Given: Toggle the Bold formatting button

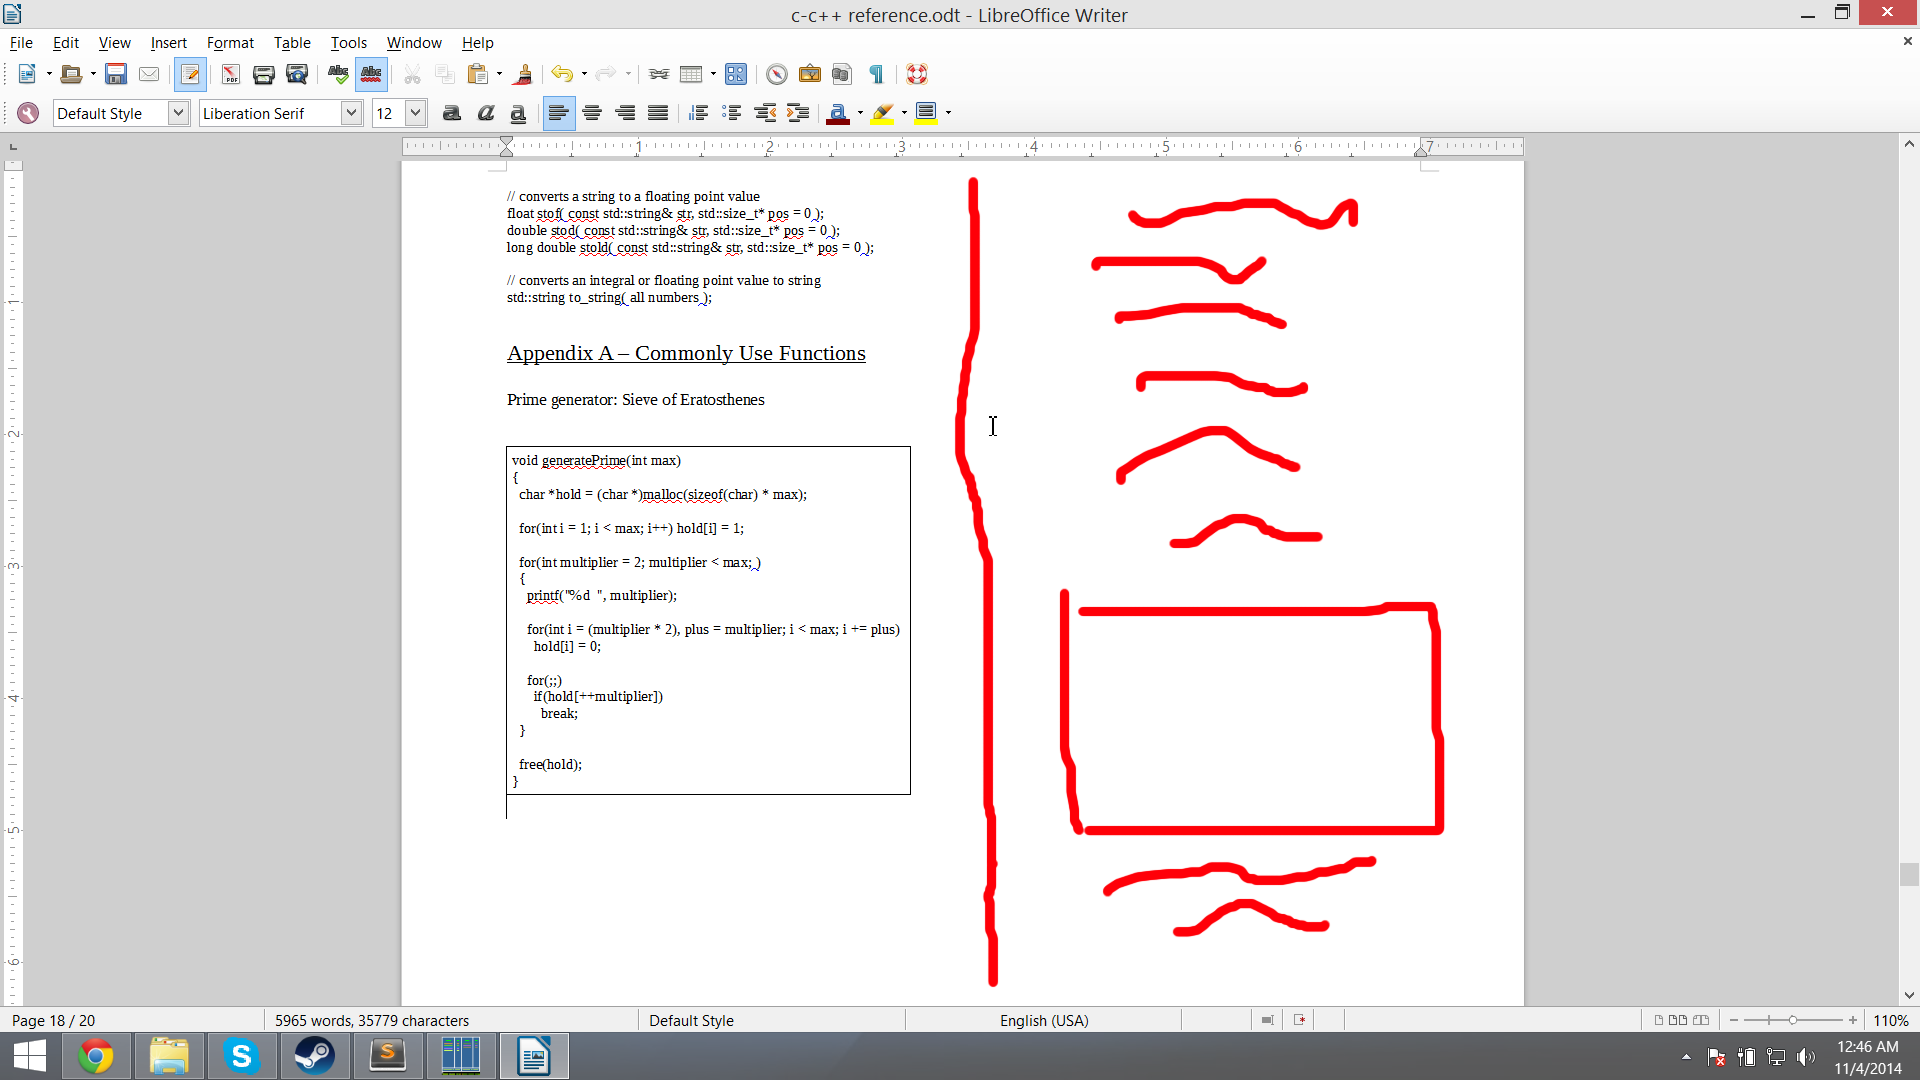Looking at the screenshot, I should pyautogui.click(x=451, y=112).
